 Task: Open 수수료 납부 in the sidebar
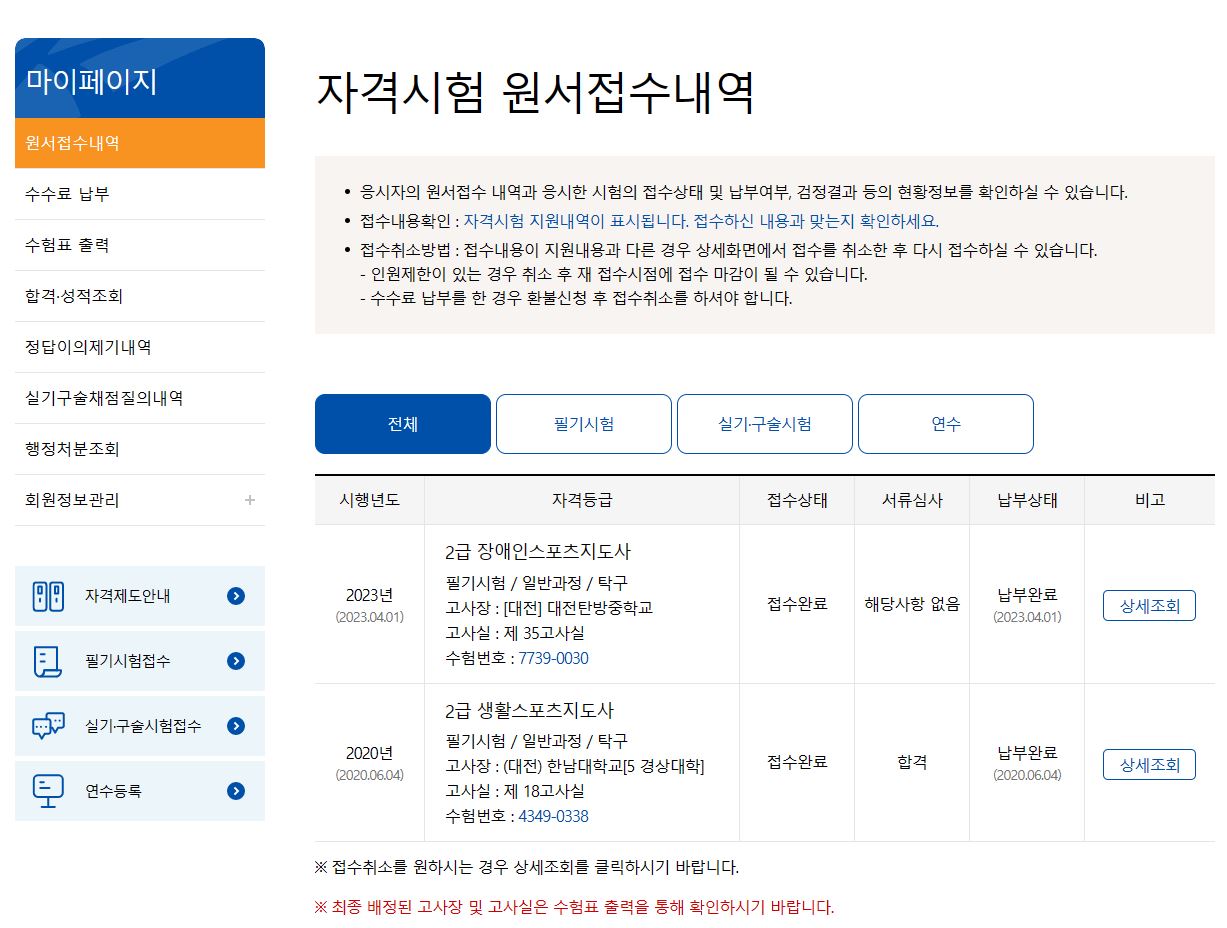click(x=68, y=194)
